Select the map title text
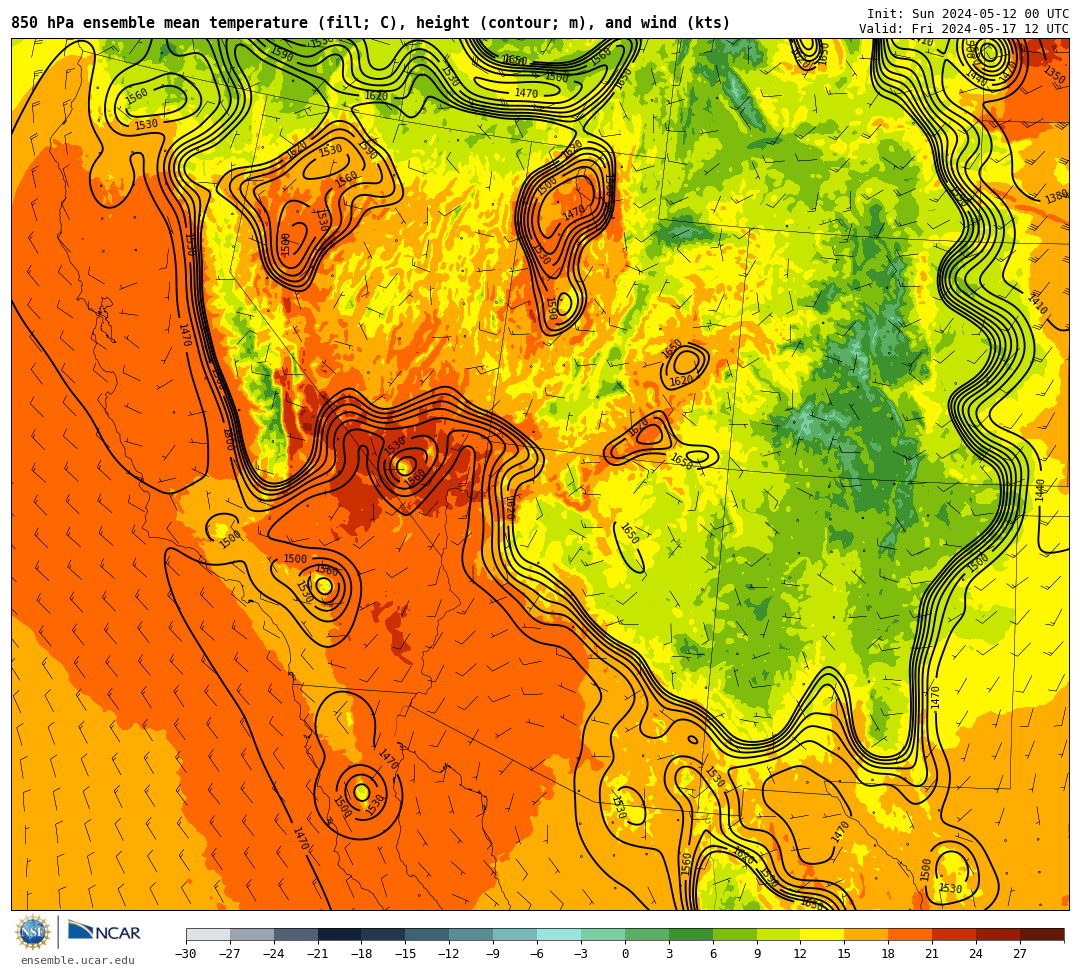Viewport: 1080px width, 973px height. click(x=371, y=23)
